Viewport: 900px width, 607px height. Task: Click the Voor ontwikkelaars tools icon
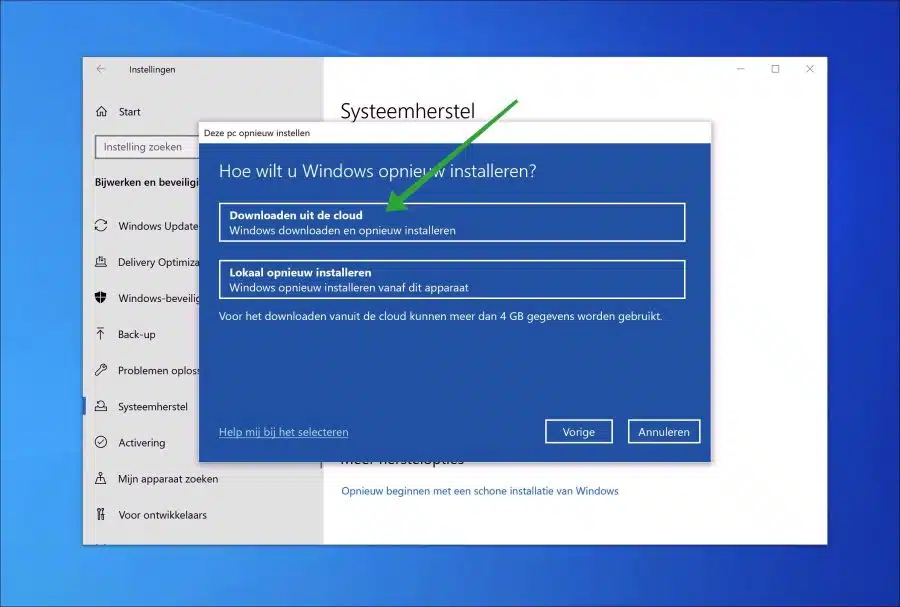click(101, 515)
